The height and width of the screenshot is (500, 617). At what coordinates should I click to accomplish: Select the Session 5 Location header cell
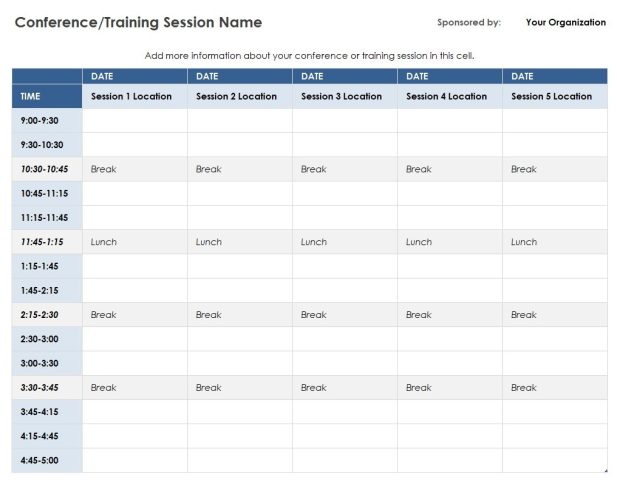[x=554, y=97]
